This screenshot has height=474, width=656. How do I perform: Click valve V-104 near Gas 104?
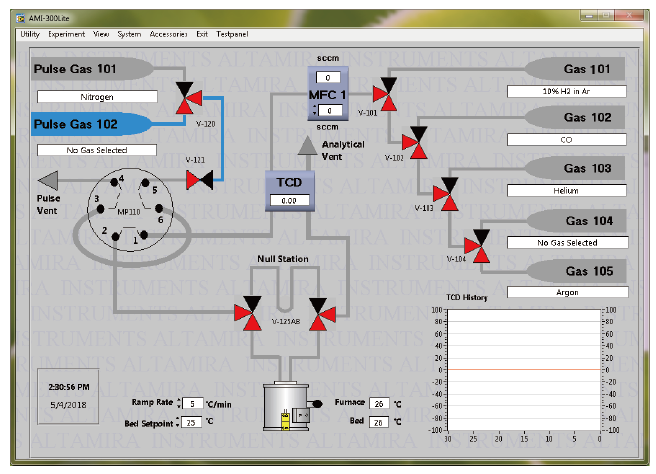tap(480, 245)
